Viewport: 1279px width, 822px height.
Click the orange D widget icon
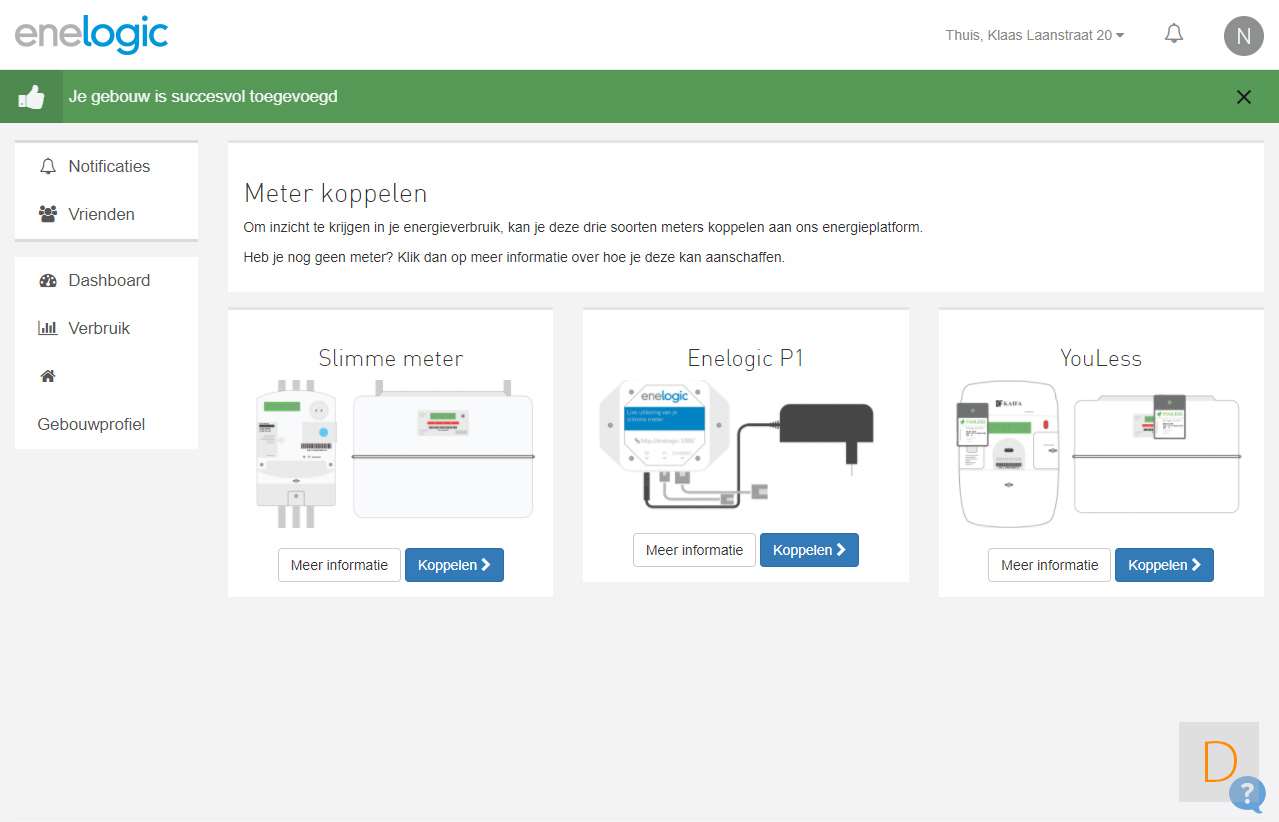click(x=1219, y=761)
